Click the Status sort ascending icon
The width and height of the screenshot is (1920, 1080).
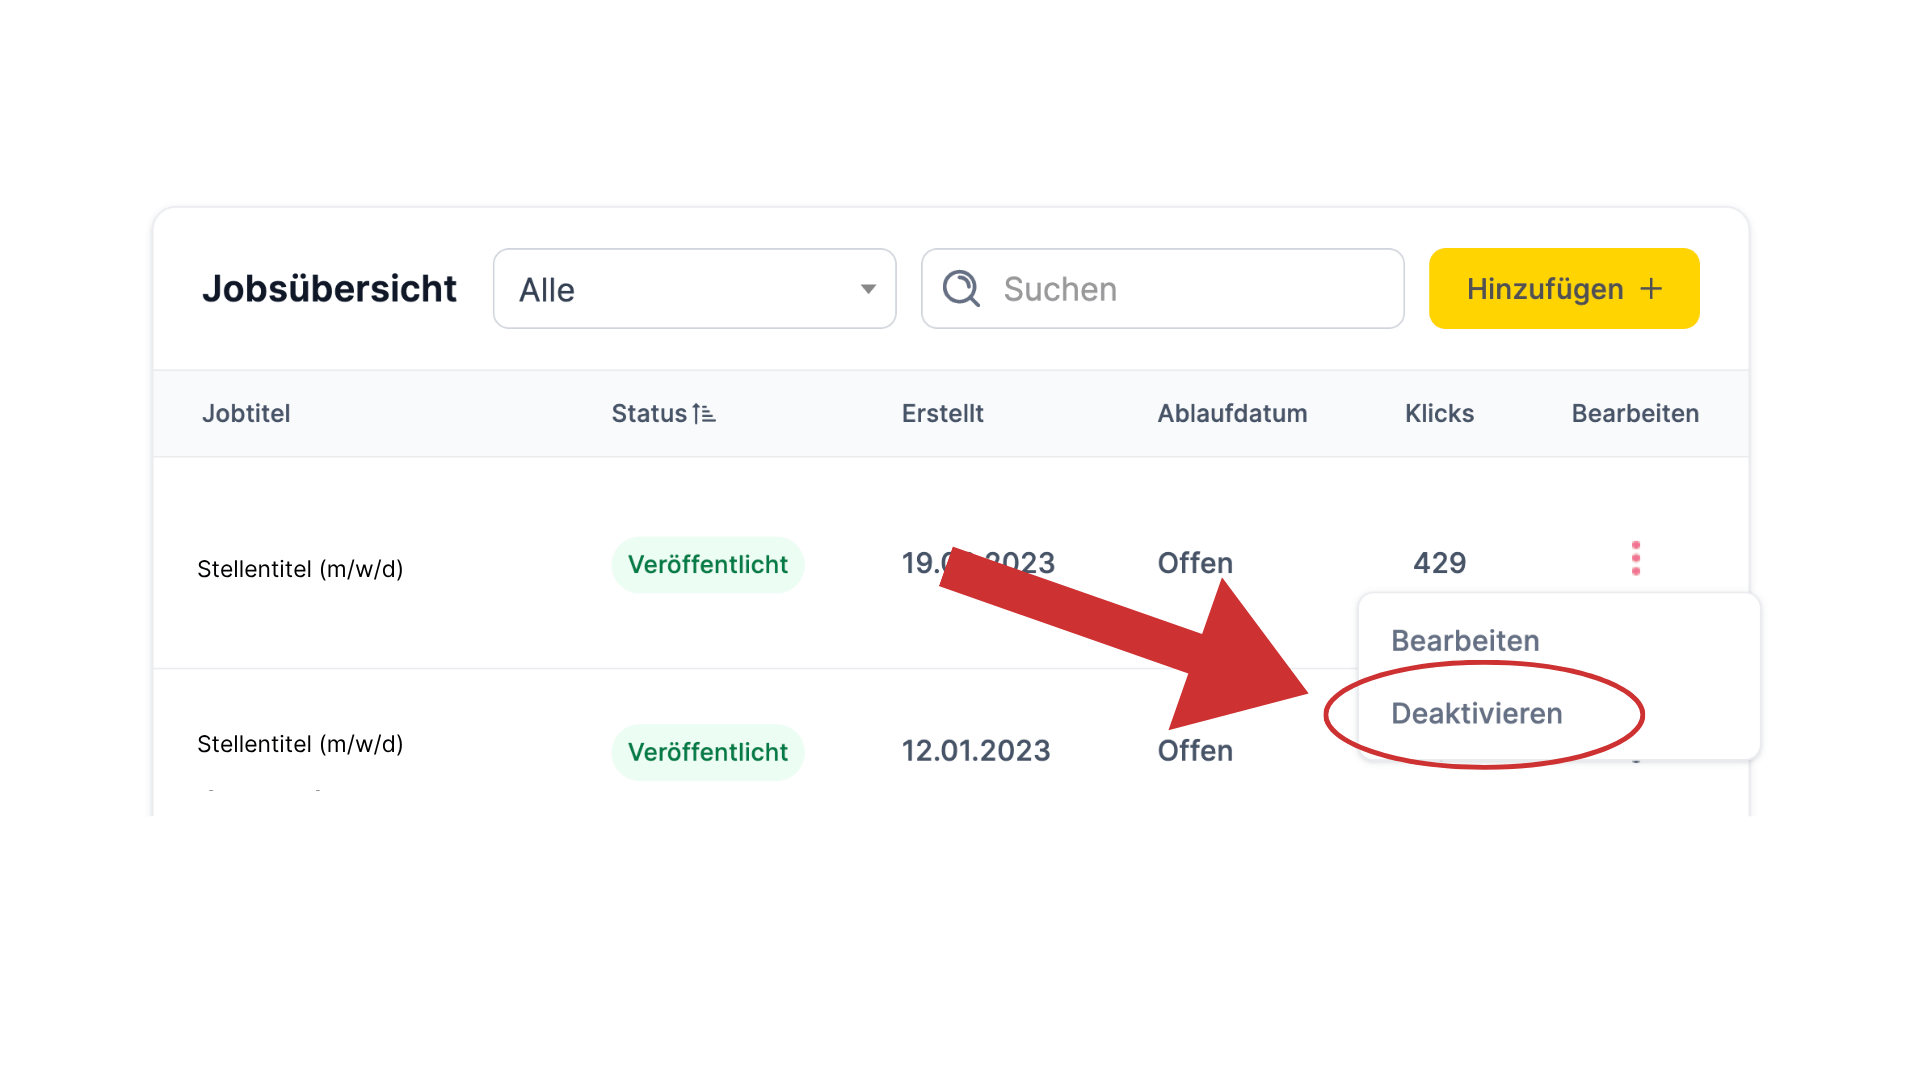(x=704, y=413)
